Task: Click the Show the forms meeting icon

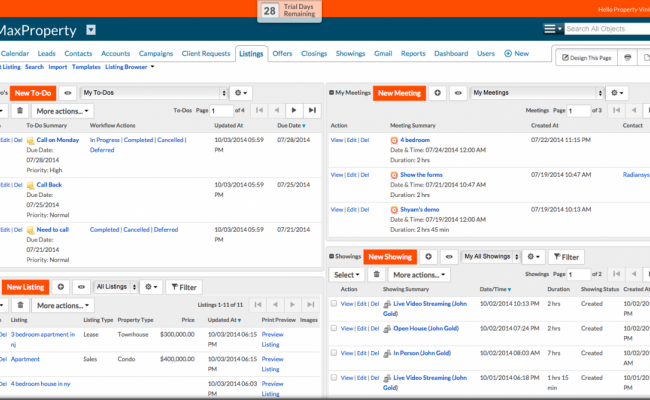Action: point(394,175)
